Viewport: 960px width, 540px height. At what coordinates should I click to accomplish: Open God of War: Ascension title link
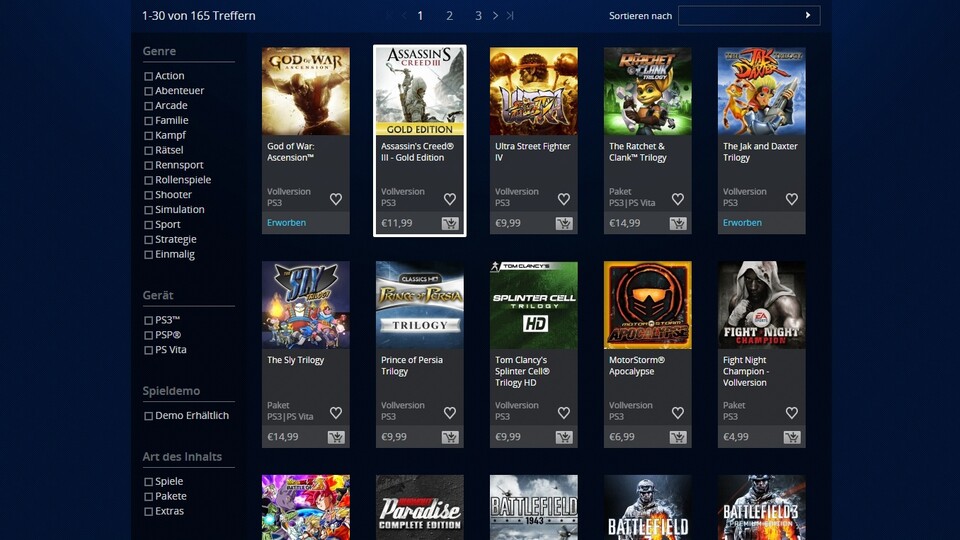291,152
